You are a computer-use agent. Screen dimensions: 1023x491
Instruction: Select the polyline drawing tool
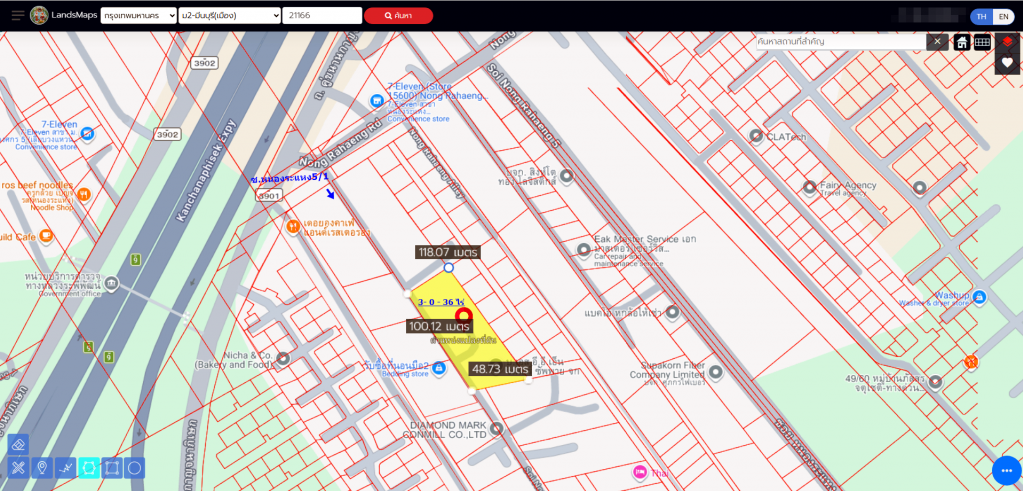click(65, 468)
